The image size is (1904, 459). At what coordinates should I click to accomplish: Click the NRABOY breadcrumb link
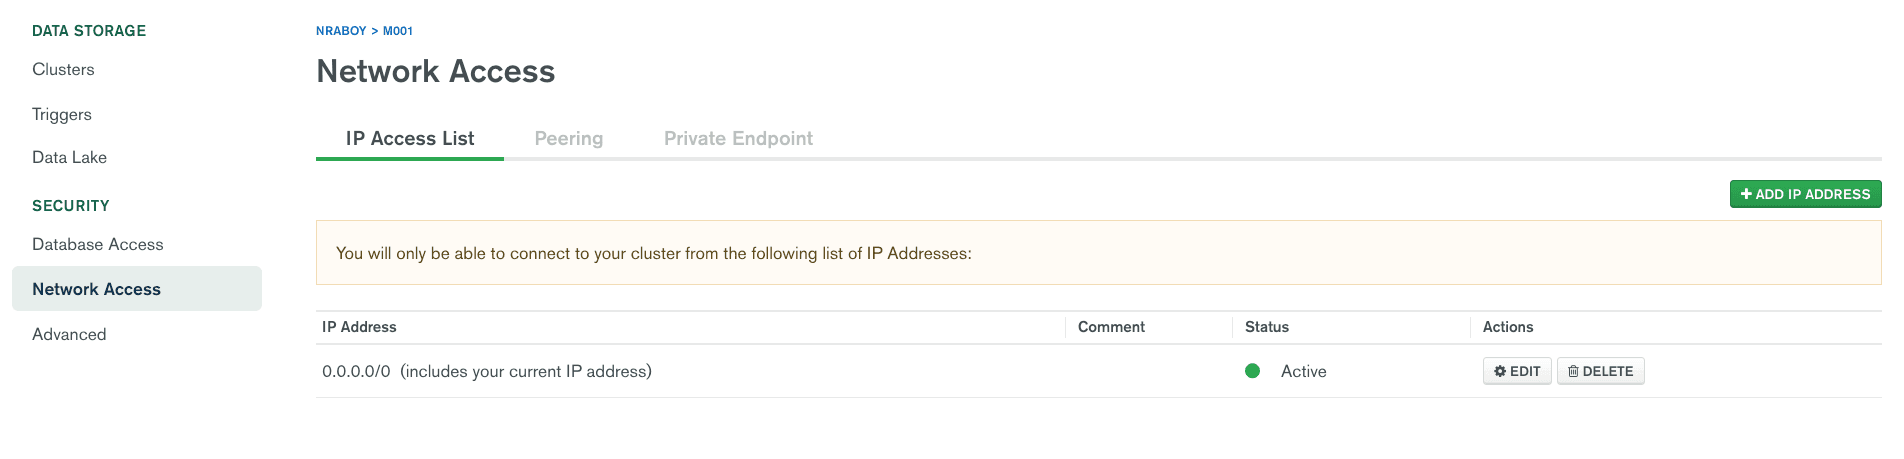click(x=341, y=31)
